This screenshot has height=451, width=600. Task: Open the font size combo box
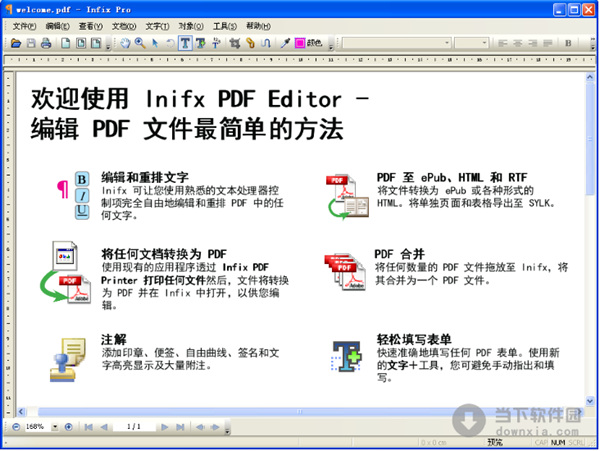tap(471, 43)
